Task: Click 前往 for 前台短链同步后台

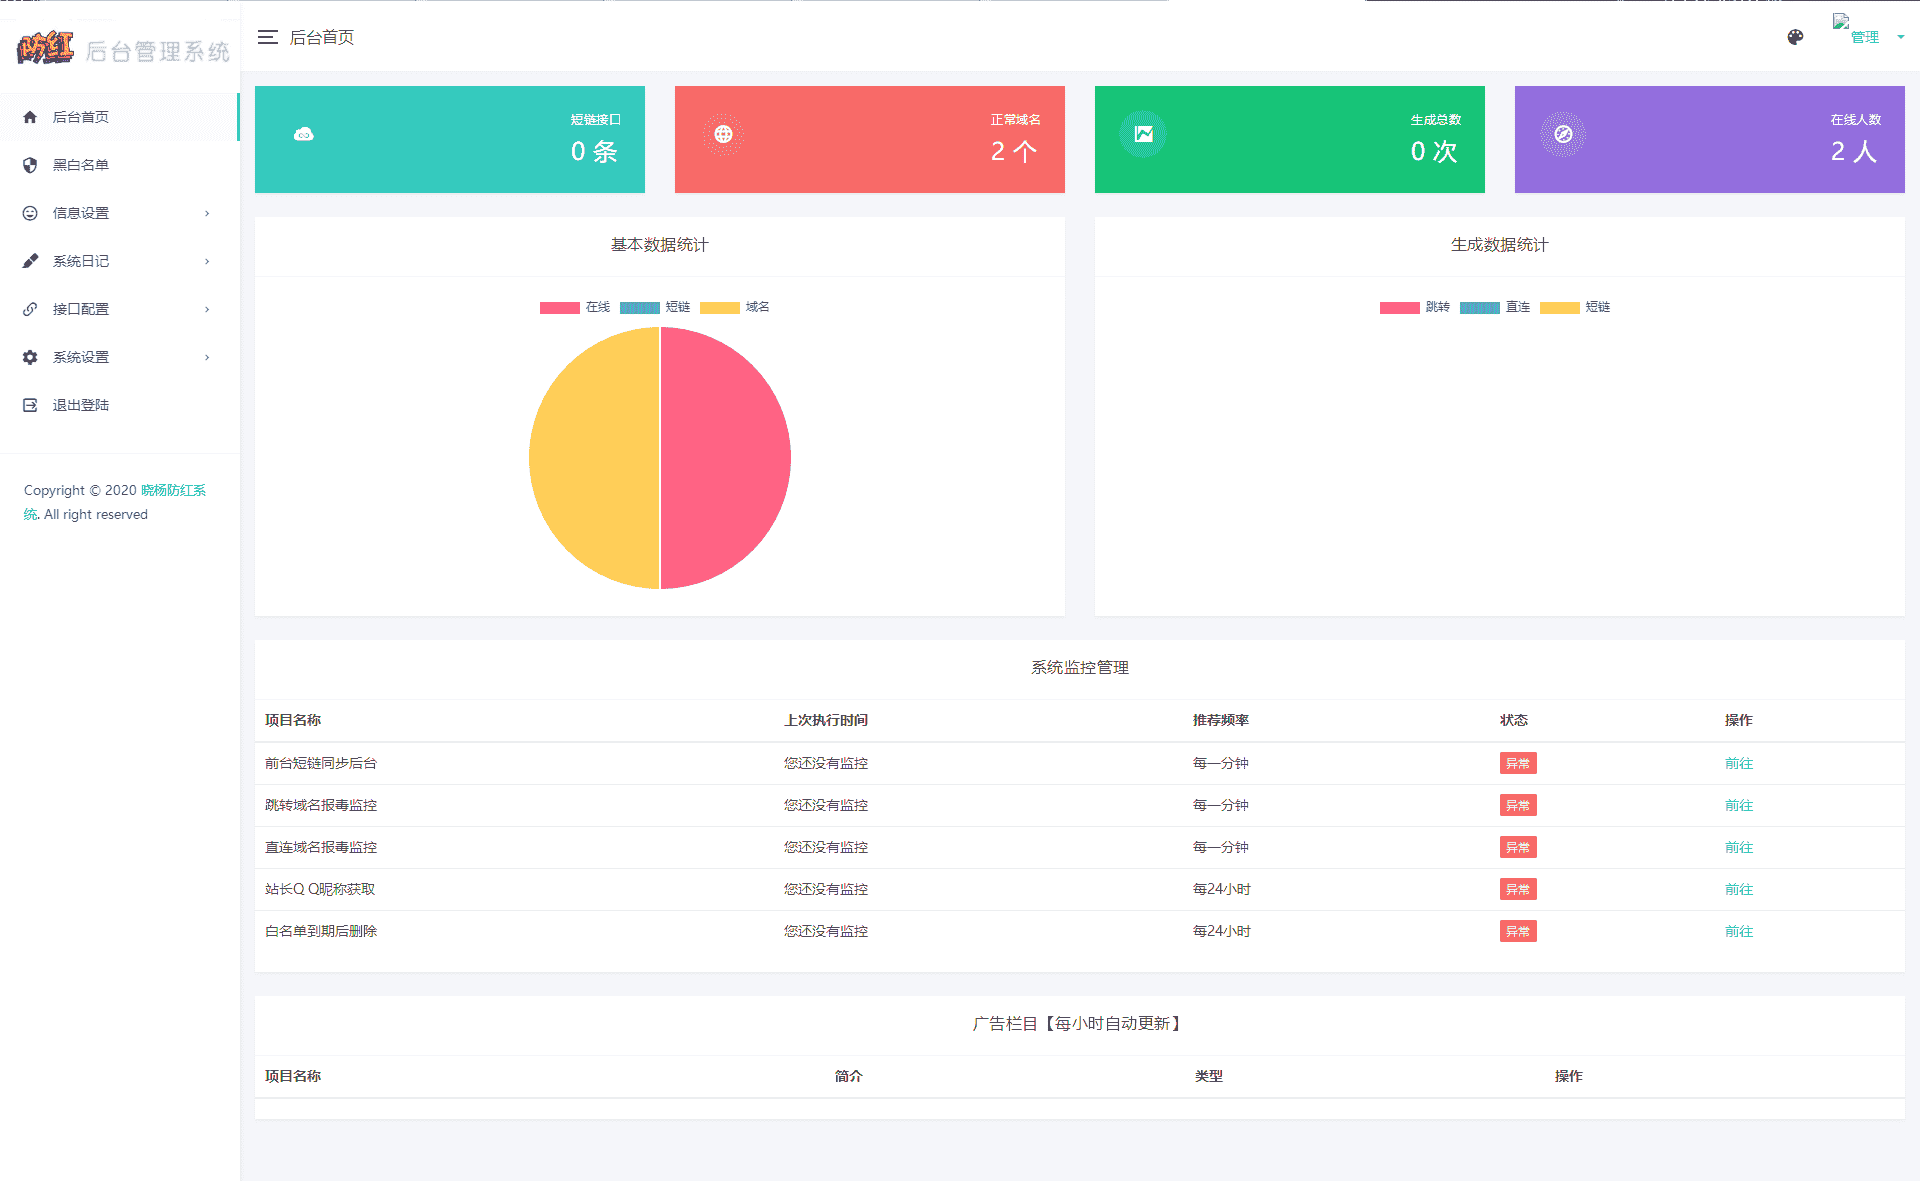Action: [1738, 763]
